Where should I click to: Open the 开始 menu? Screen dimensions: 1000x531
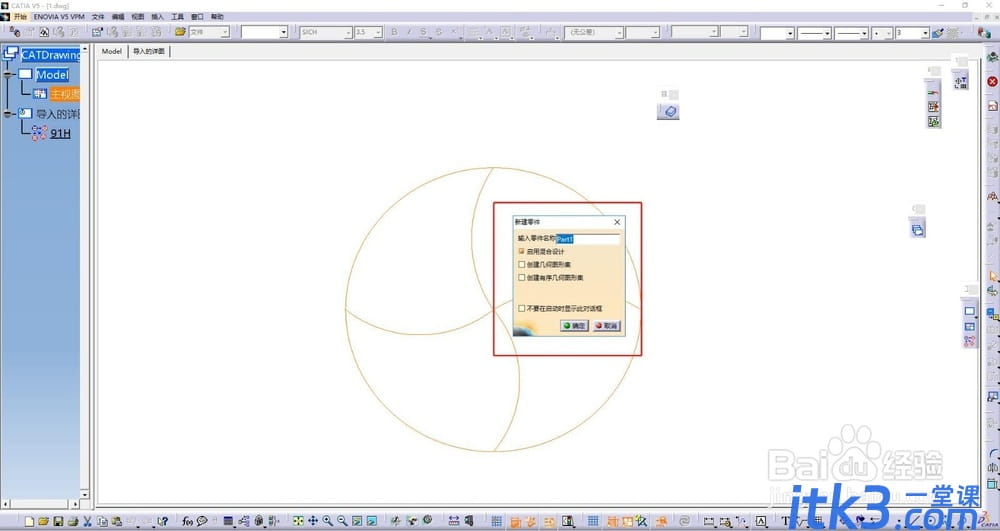[x=20, y=17]
